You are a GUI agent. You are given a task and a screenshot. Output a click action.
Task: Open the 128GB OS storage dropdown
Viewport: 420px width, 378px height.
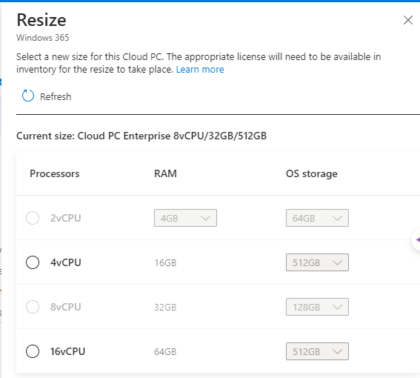click(x=317, y=307)
